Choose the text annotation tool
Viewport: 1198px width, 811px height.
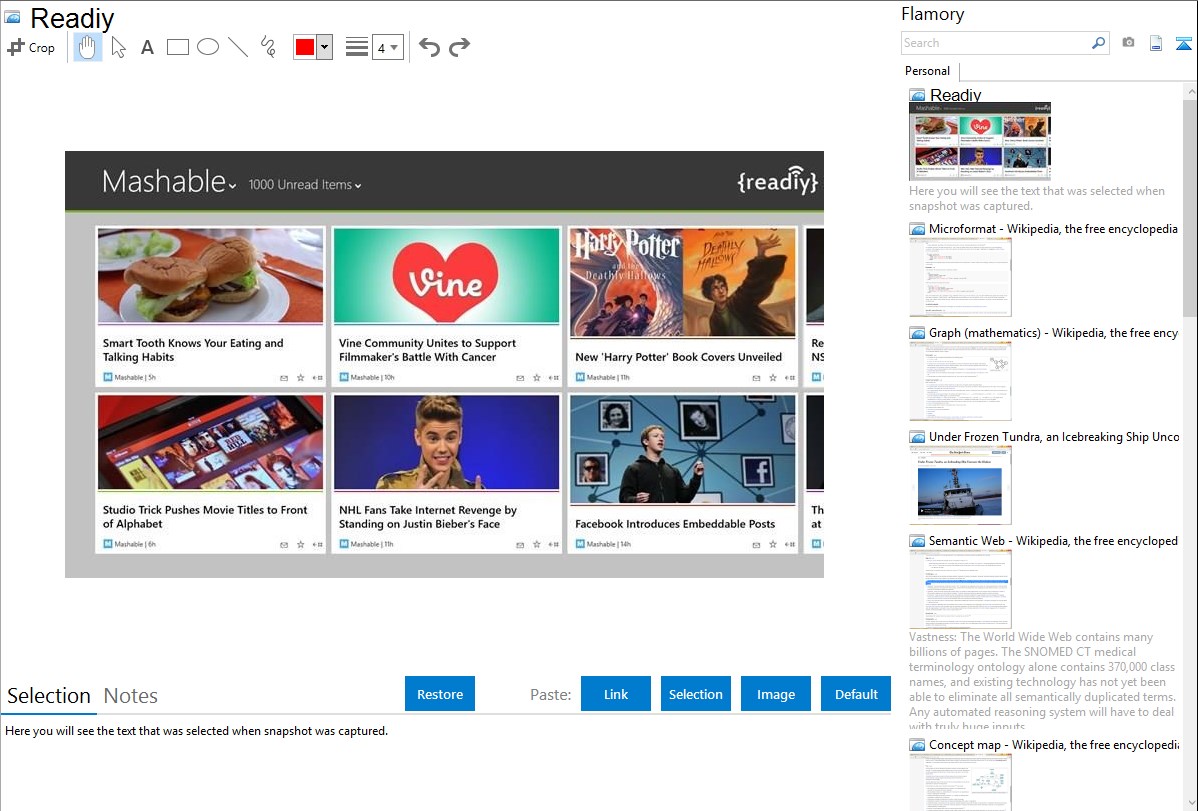coord(147,47)
